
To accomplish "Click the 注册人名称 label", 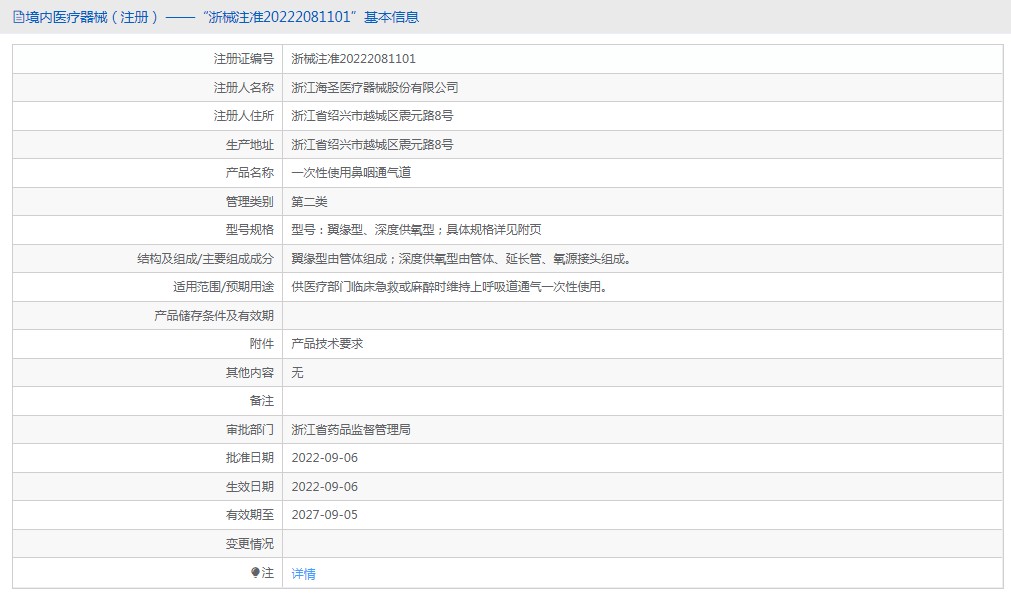I will coord(244,87).
